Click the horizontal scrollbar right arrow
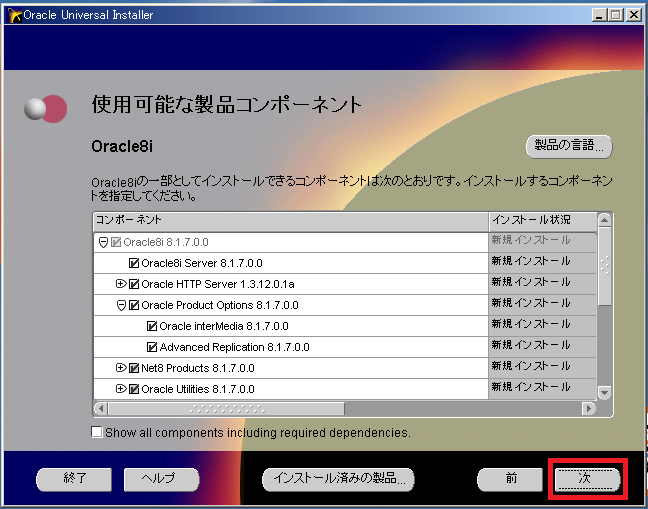The width and height of the screenshot is (648, 509). click(589, 409)
